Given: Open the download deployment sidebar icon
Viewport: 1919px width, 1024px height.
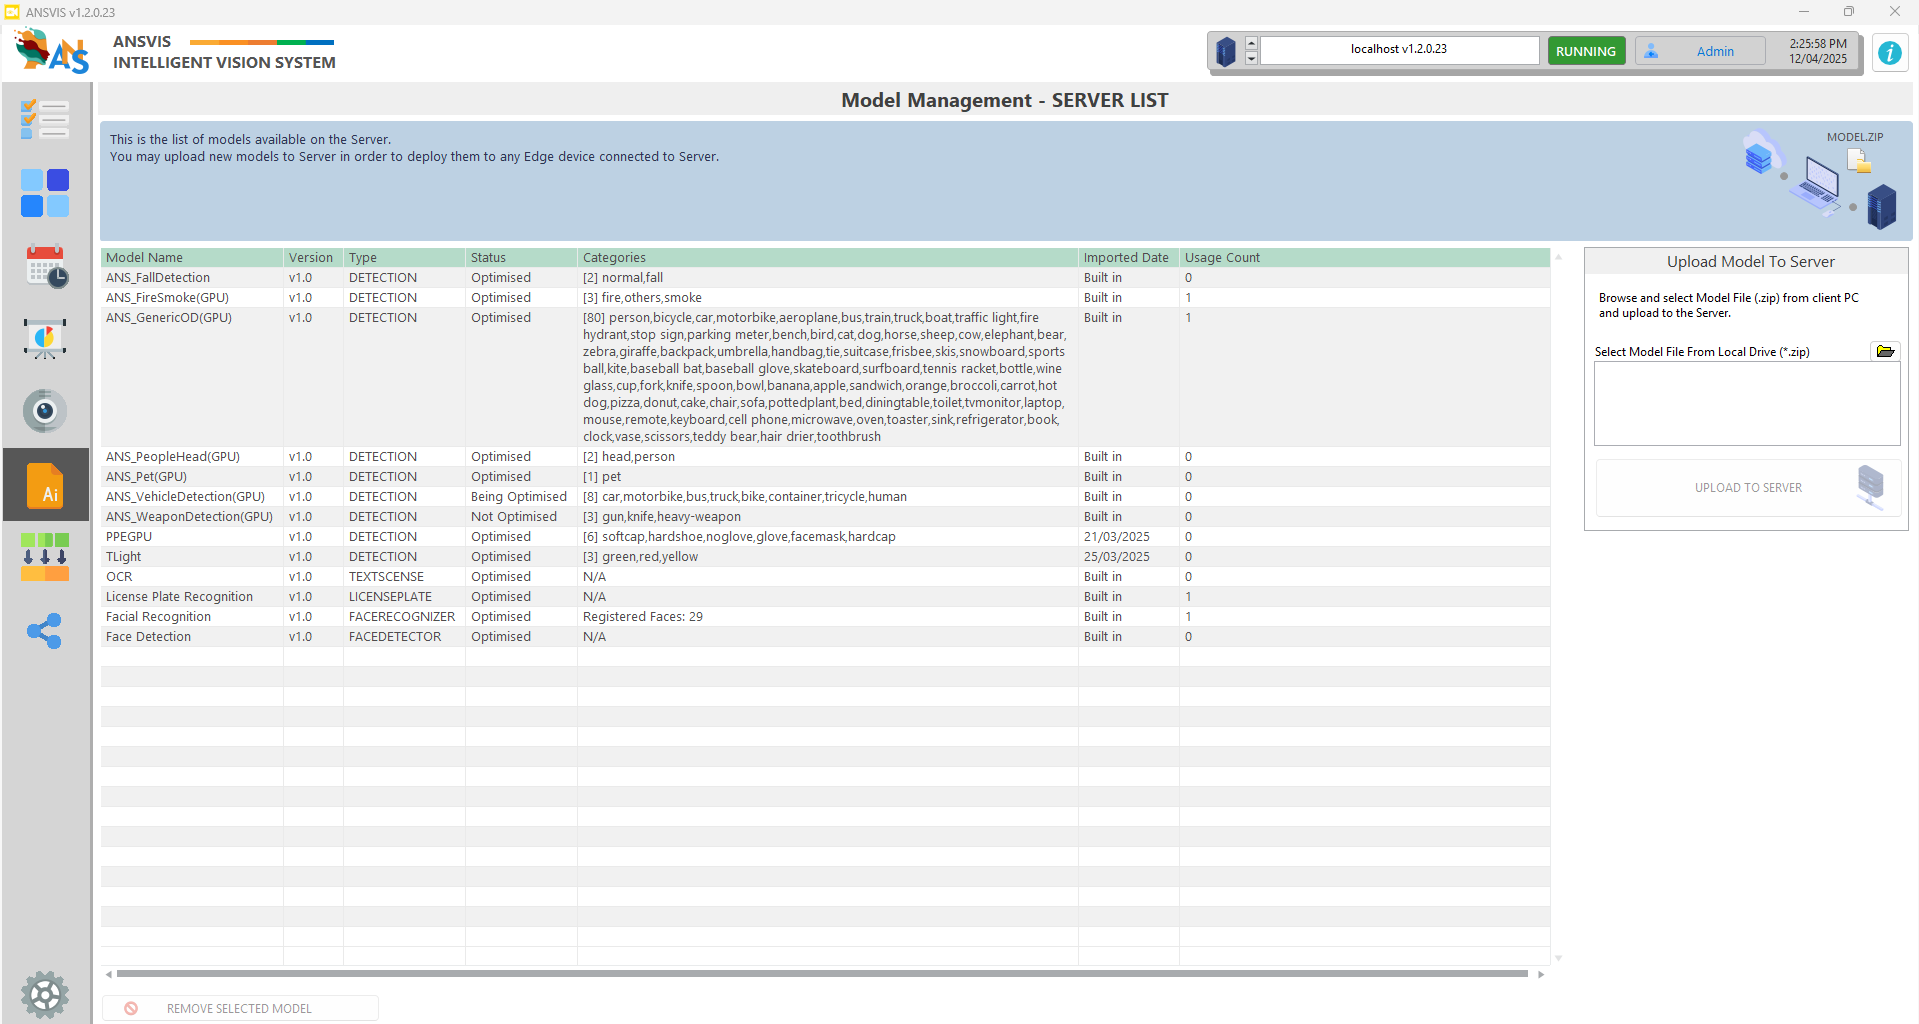Looking at the screenshot, I should tap(45, 557).
